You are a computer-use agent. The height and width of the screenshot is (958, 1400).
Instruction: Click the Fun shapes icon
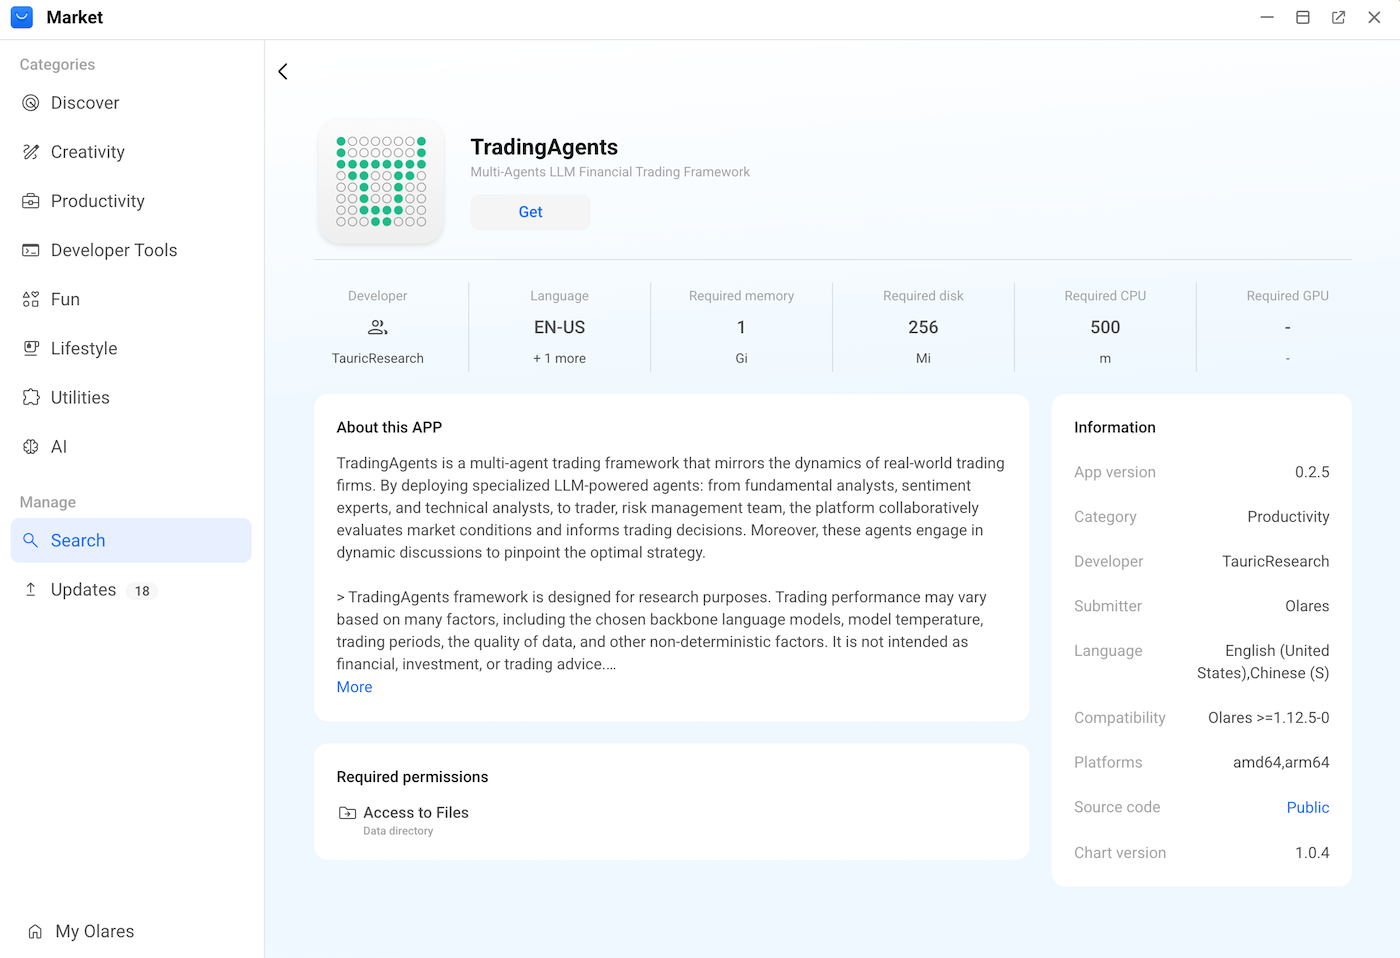tap(31, 299)
